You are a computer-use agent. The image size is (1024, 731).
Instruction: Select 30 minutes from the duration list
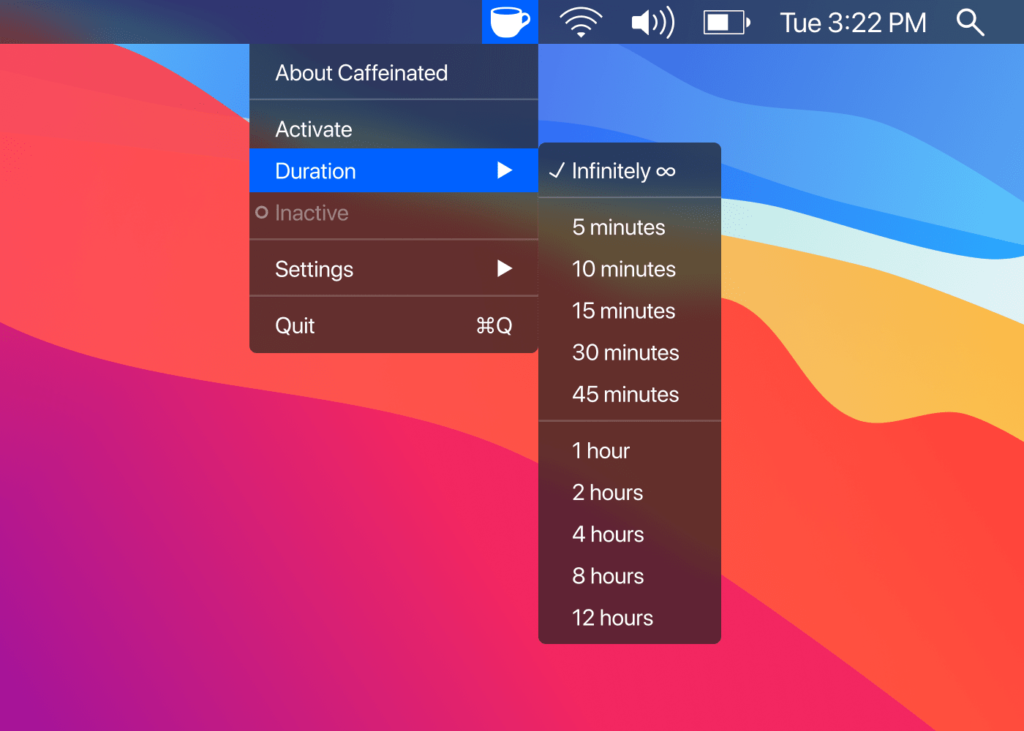click(x=624, y=353)
